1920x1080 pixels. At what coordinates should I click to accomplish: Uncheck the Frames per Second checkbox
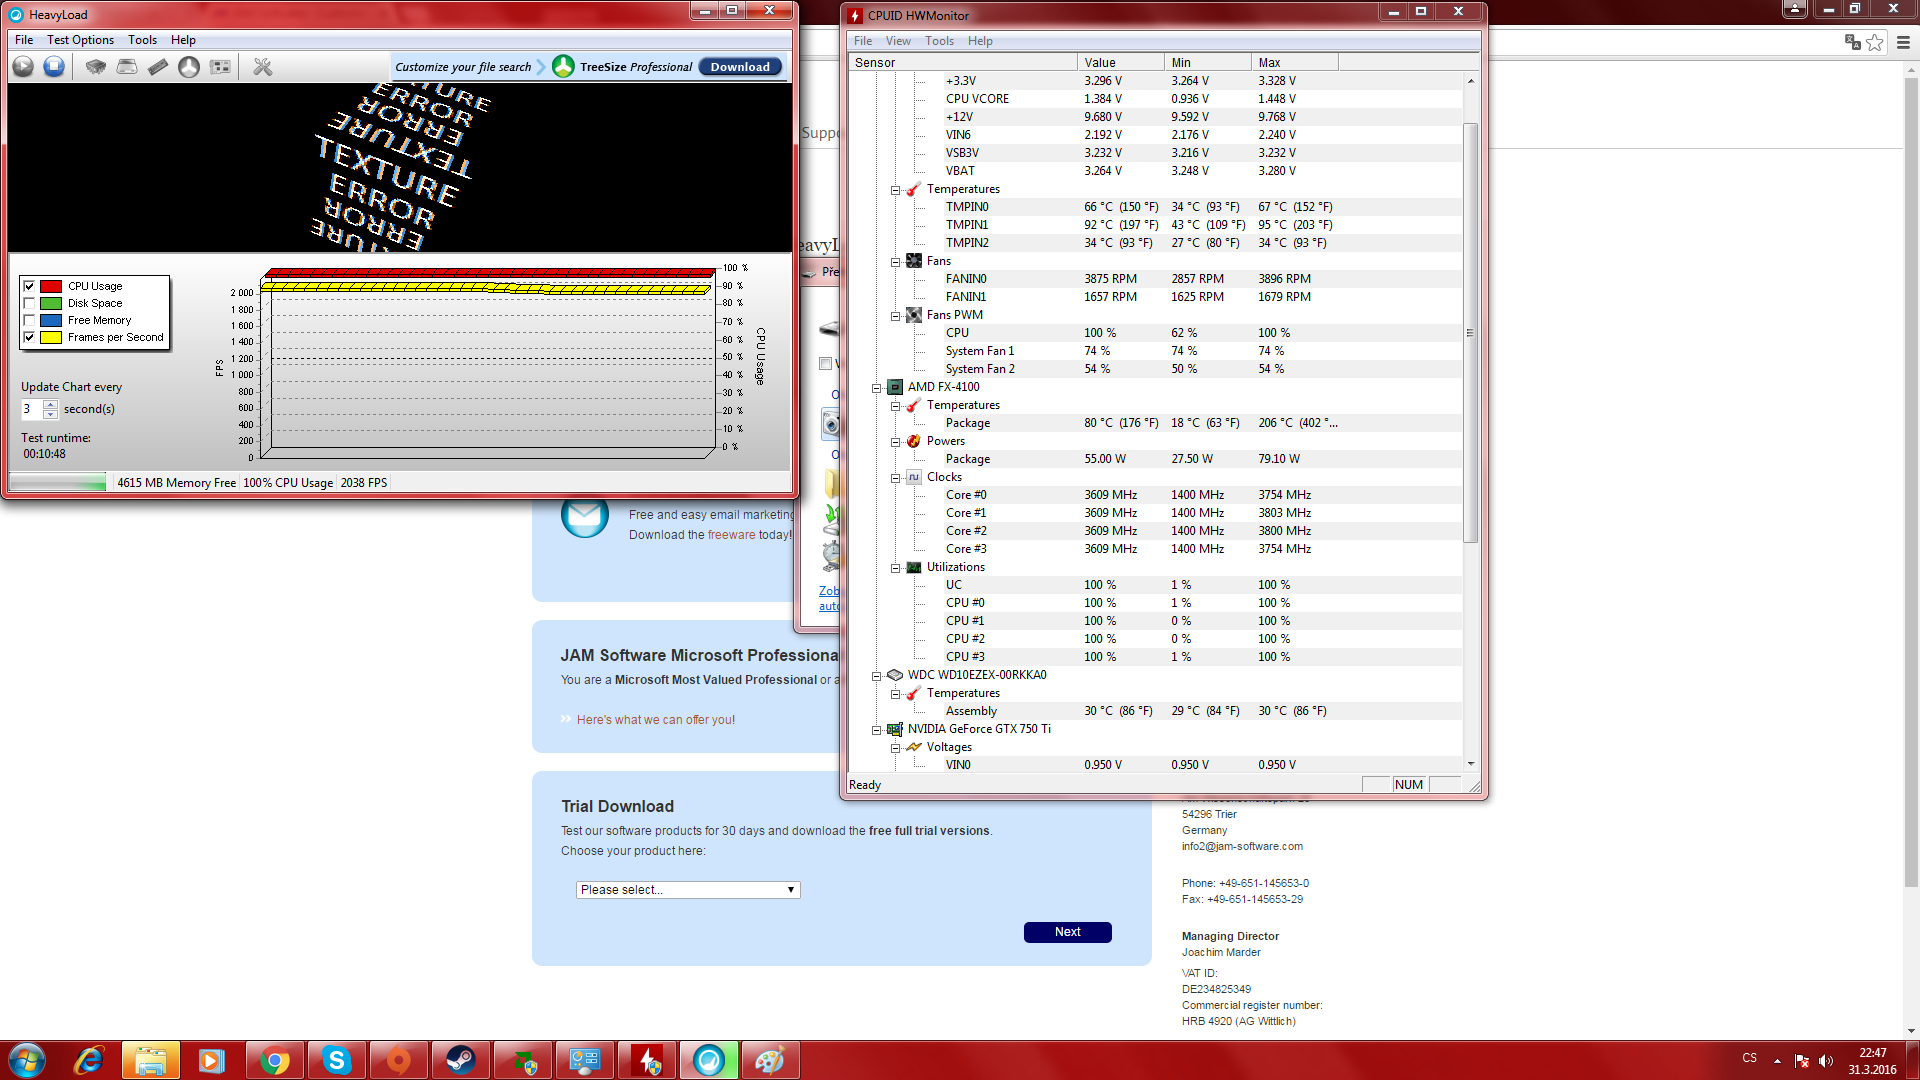29,337
